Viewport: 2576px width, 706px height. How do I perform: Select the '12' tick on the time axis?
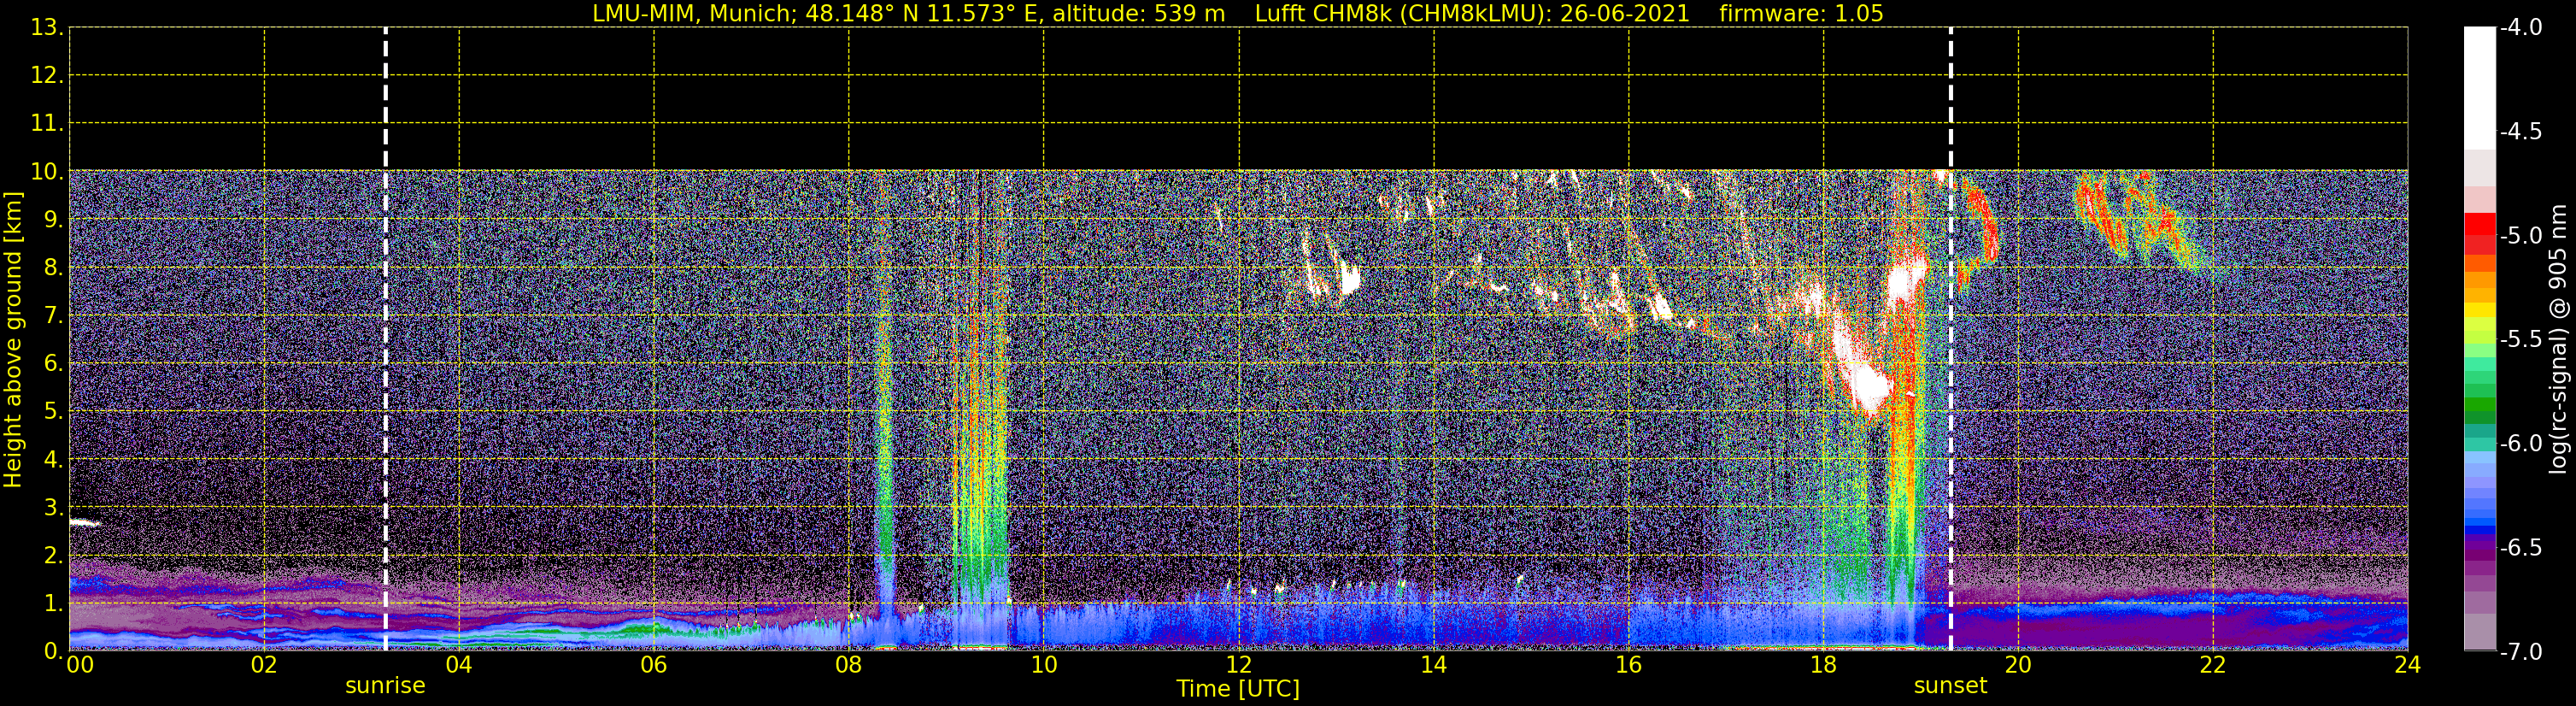1239,665
